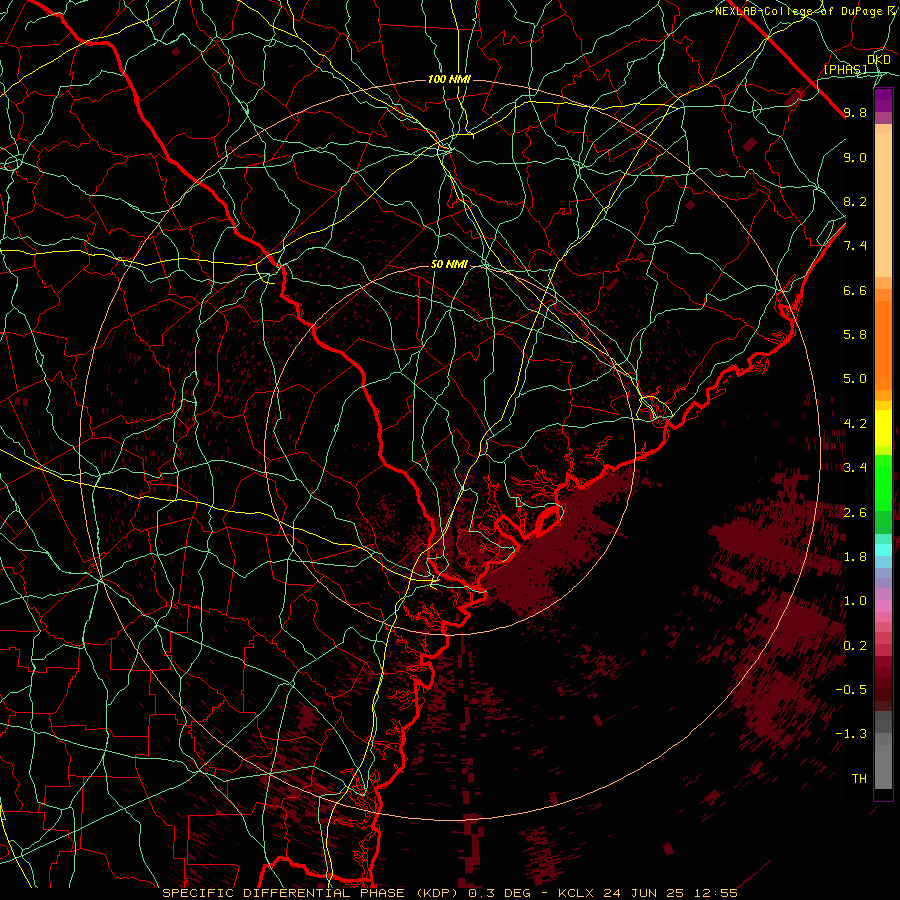This screenshot has height=900, width=900.
Task: Click the 6.6 value on the color scale
Action: [x=855, y=290]
